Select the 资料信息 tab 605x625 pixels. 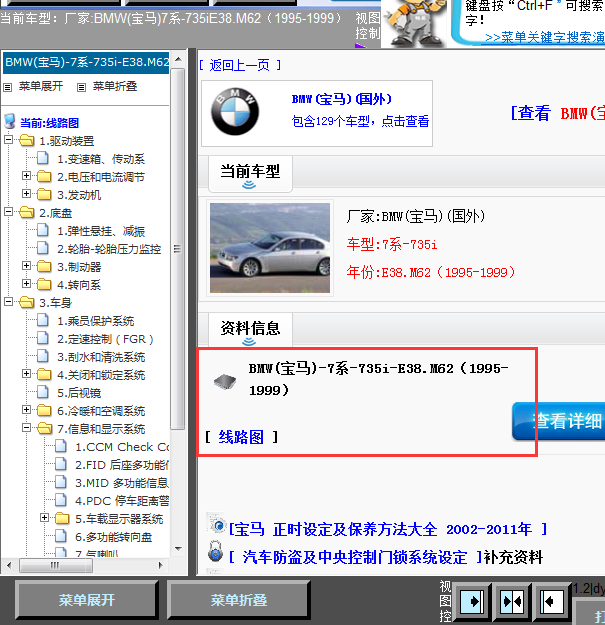tap(250, 330)
